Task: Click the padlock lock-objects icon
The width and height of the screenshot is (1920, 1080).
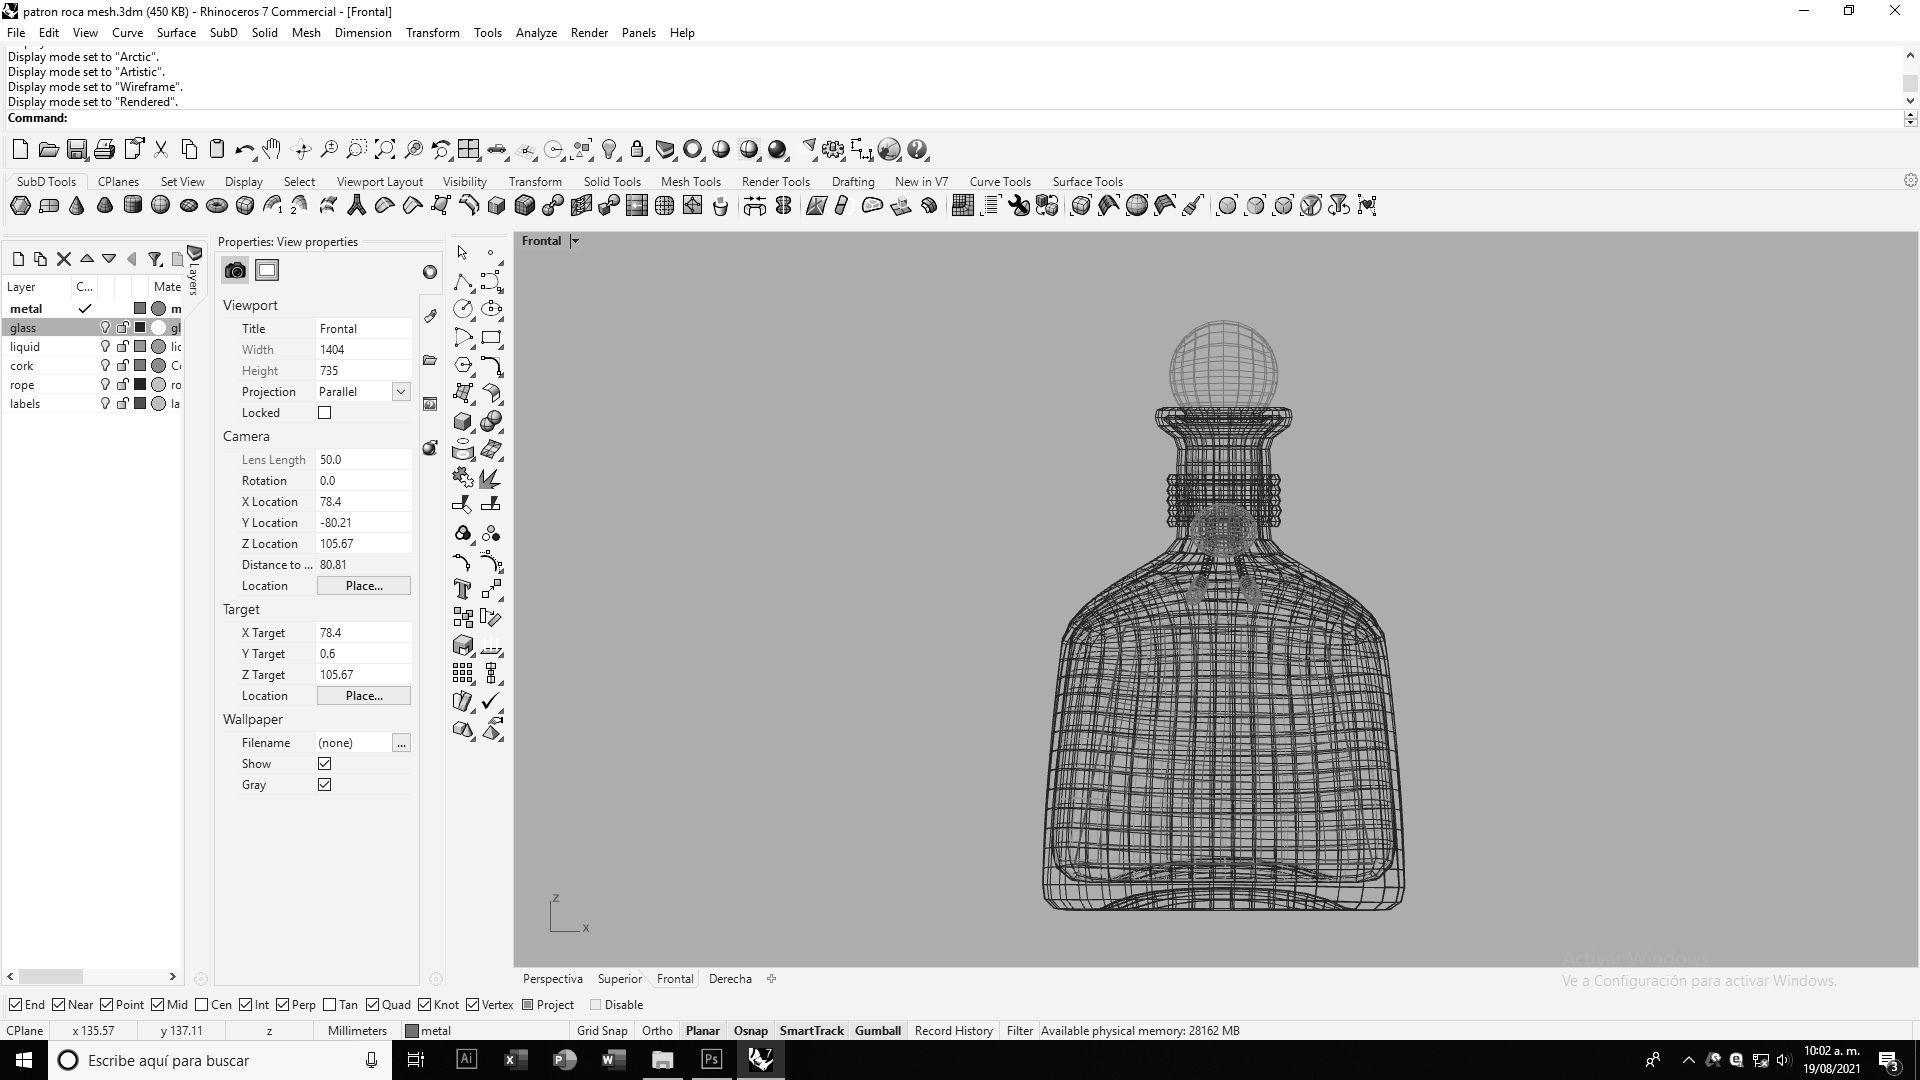Action: pyautogui.click(x=636, y=150)
